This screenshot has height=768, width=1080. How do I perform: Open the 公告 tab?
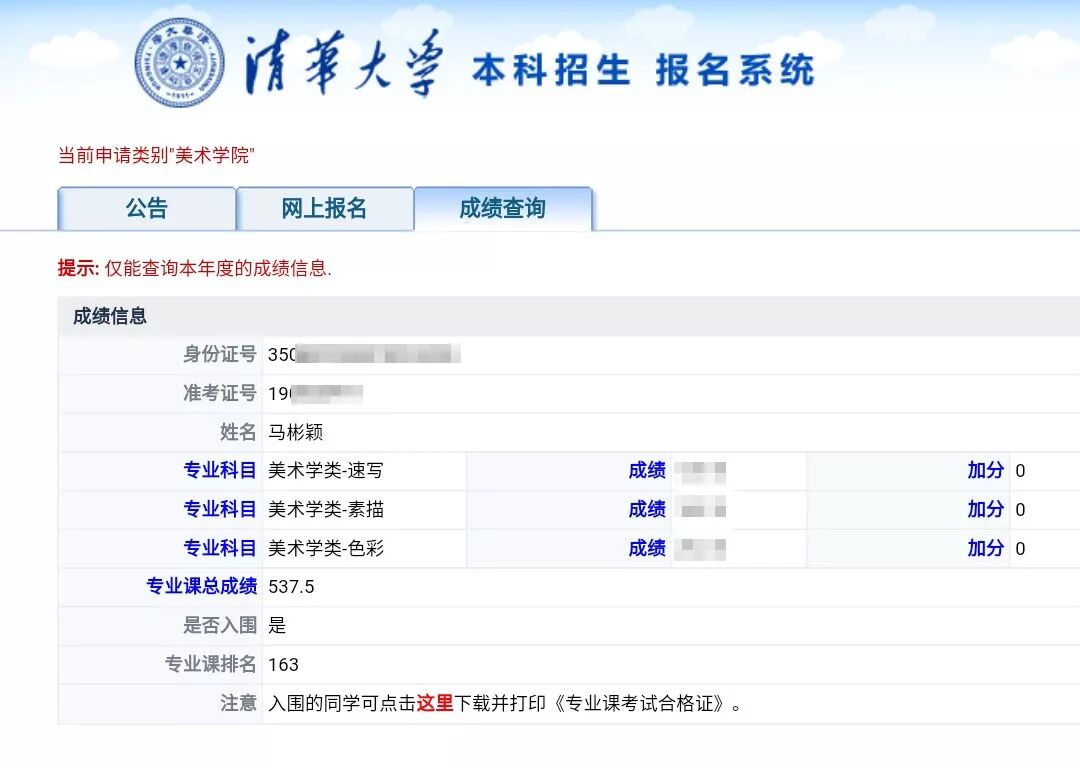[x=147, y=208]
